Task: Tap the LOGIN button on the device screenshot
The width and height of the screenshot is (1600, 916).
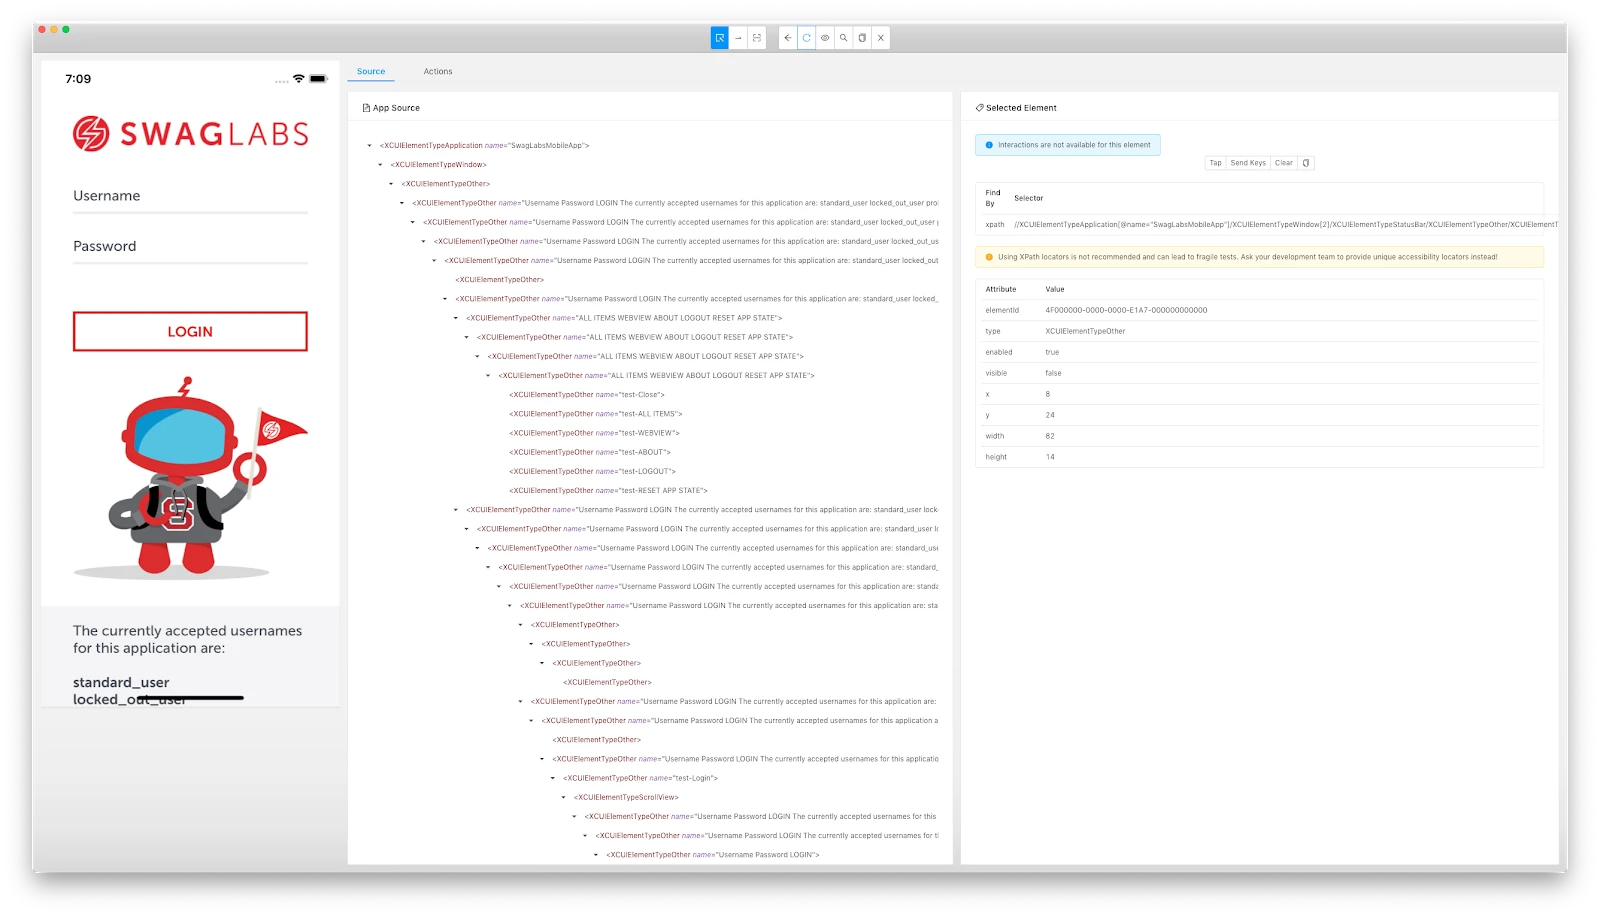Action: [x=190, y=331]
